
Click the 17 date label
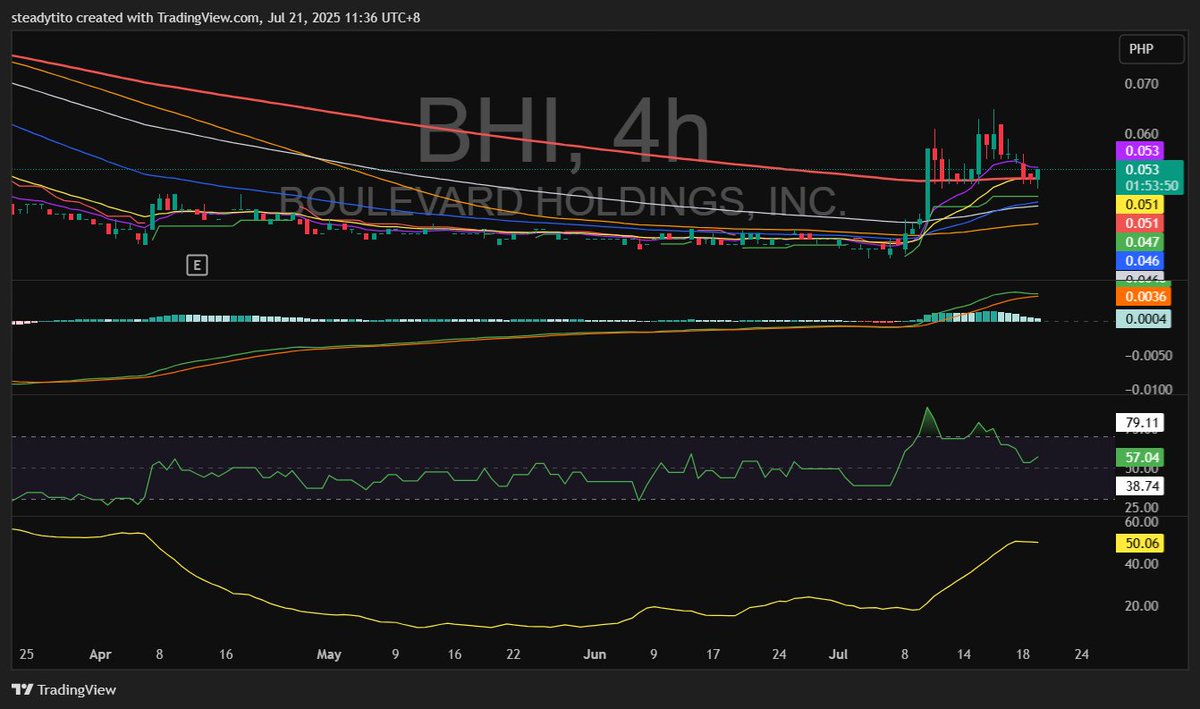(713, 656)
